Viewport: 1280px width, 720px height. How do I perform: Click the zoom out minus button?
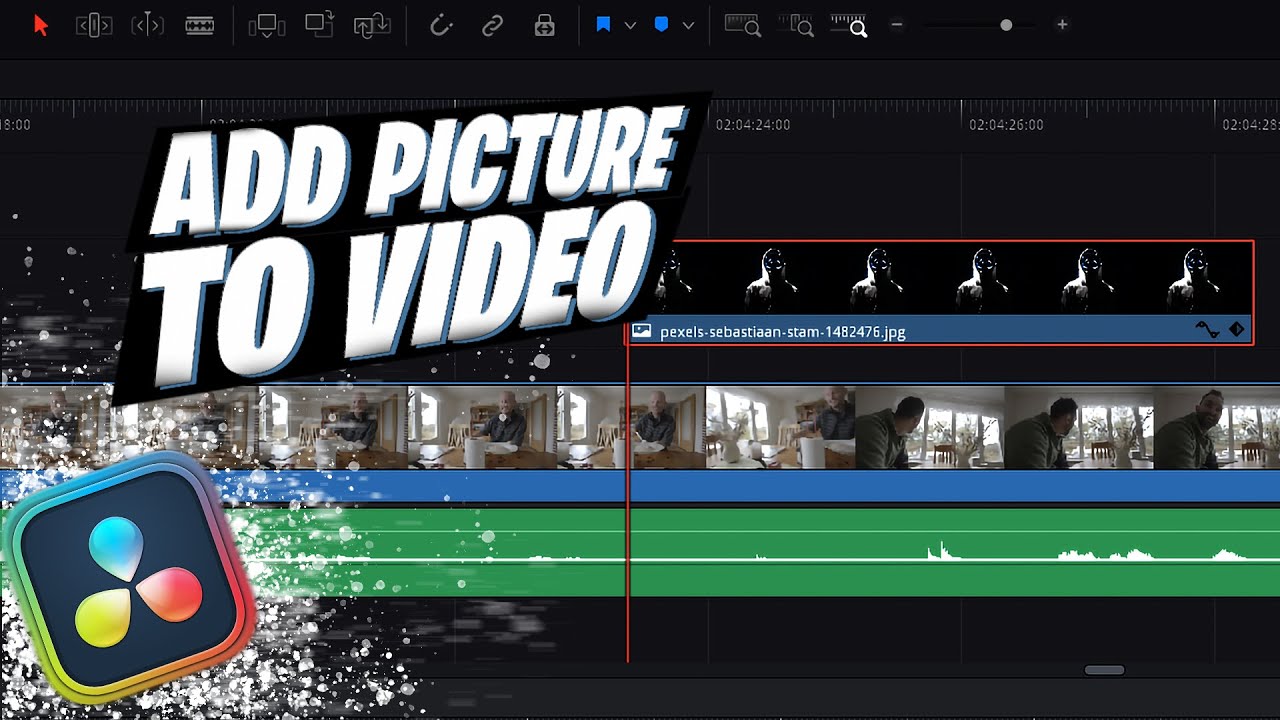point(897,25)
